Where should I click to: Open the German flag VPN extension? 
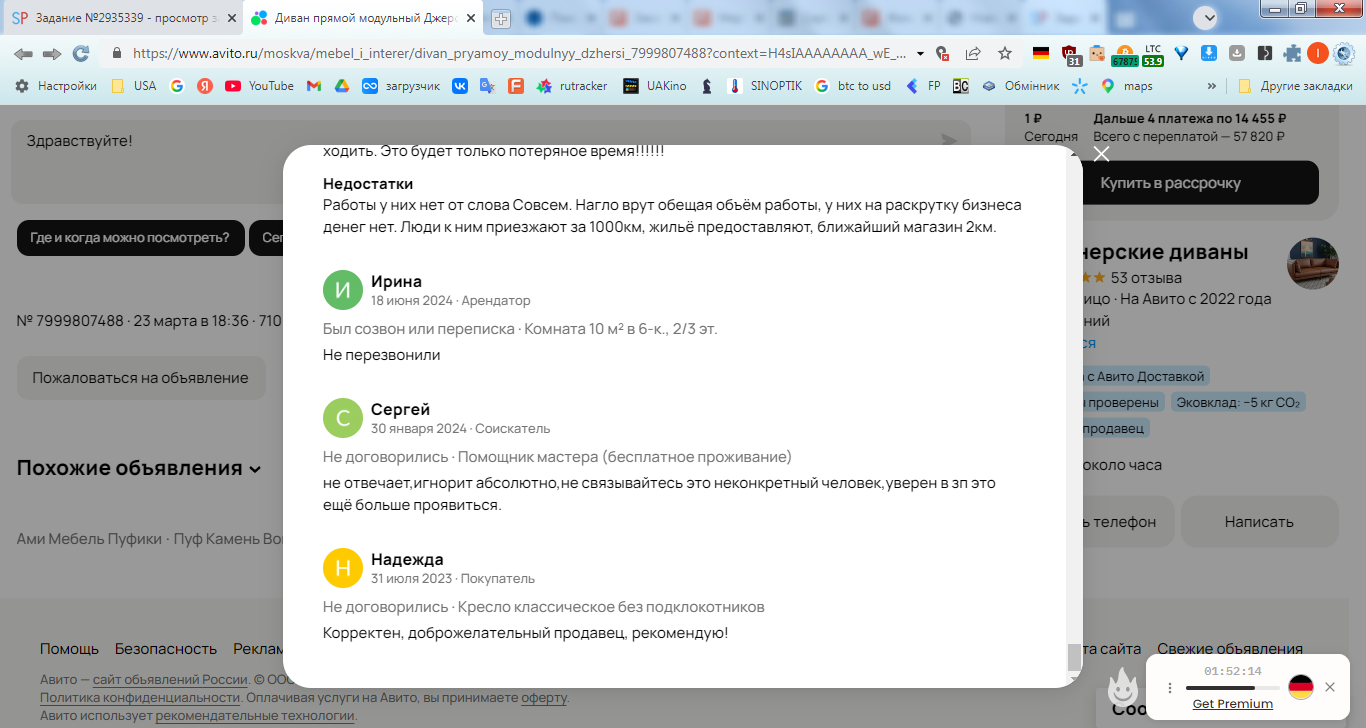click(x=1041, y=53)
